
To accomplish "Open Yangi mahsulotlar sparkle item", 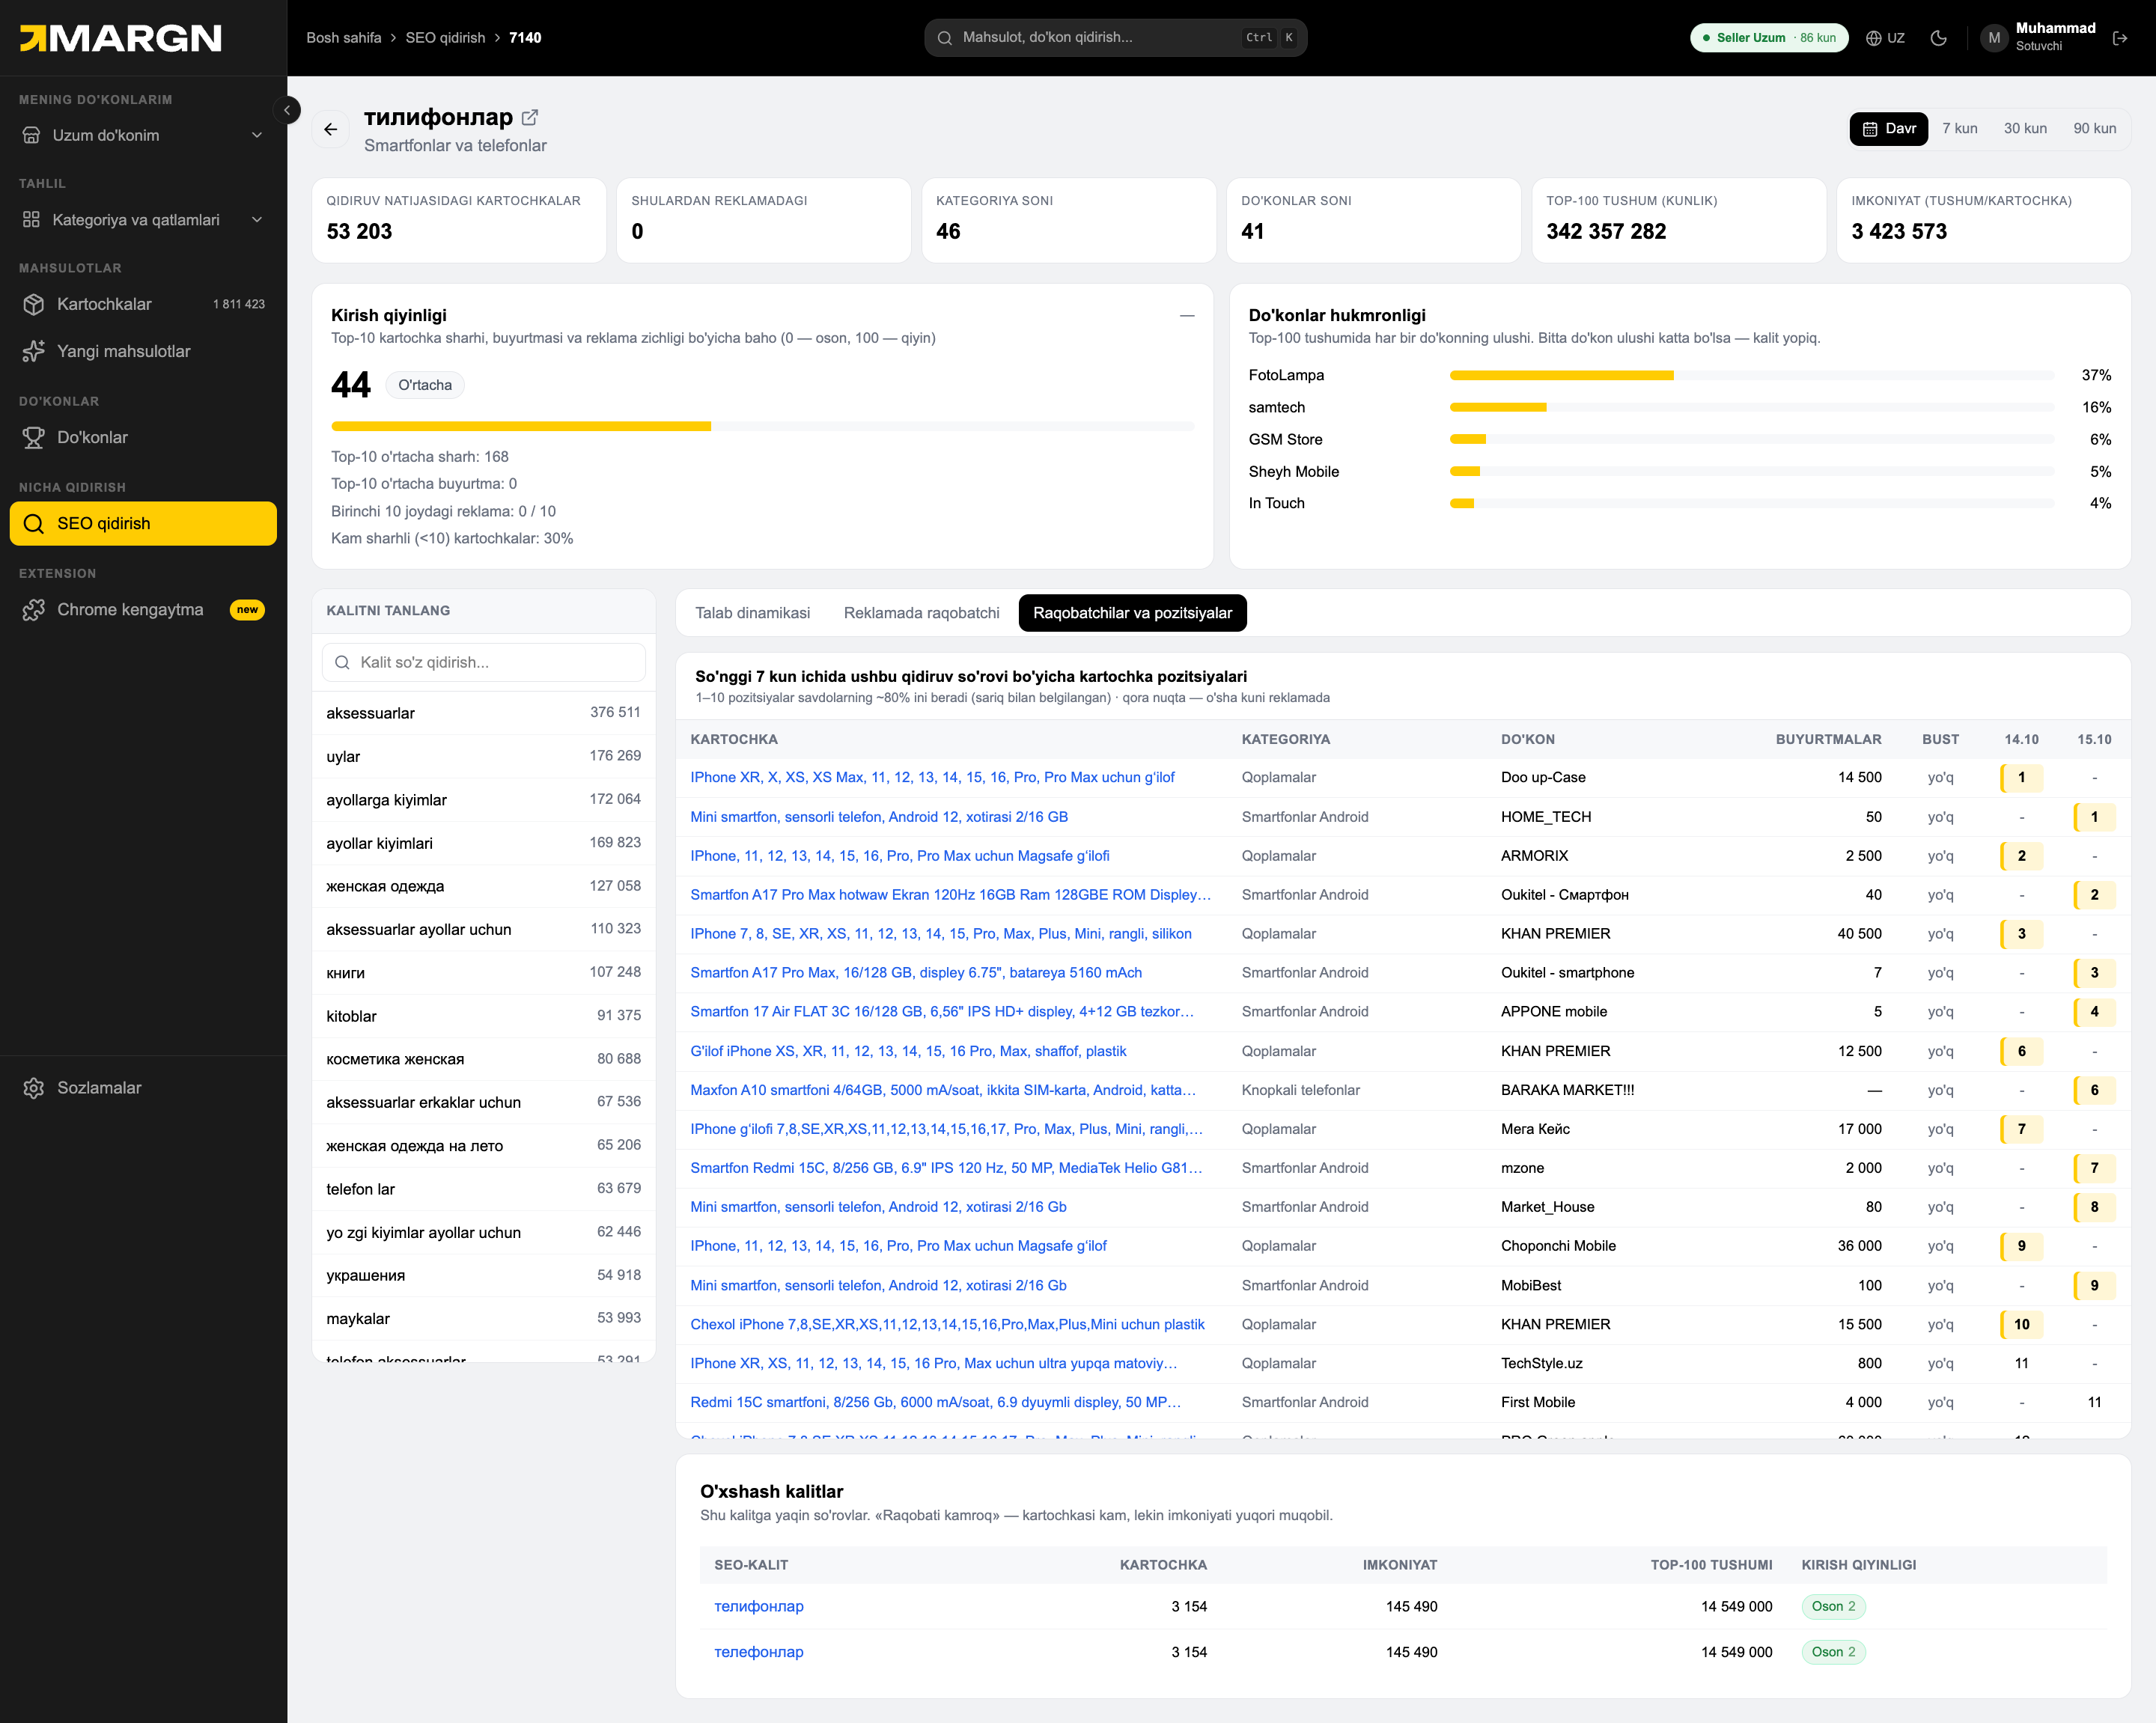I will [x=144, y=351].
